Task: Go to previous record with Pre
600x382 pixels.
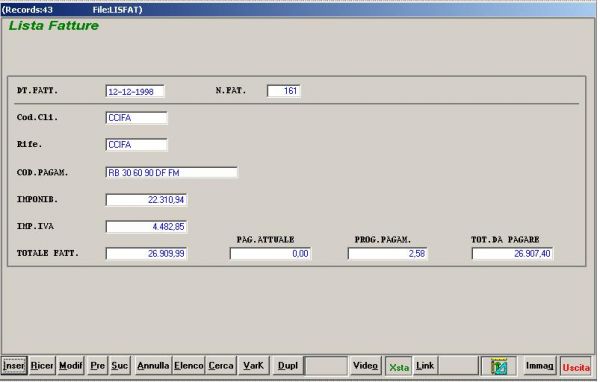Action: (x=98, y=366)
